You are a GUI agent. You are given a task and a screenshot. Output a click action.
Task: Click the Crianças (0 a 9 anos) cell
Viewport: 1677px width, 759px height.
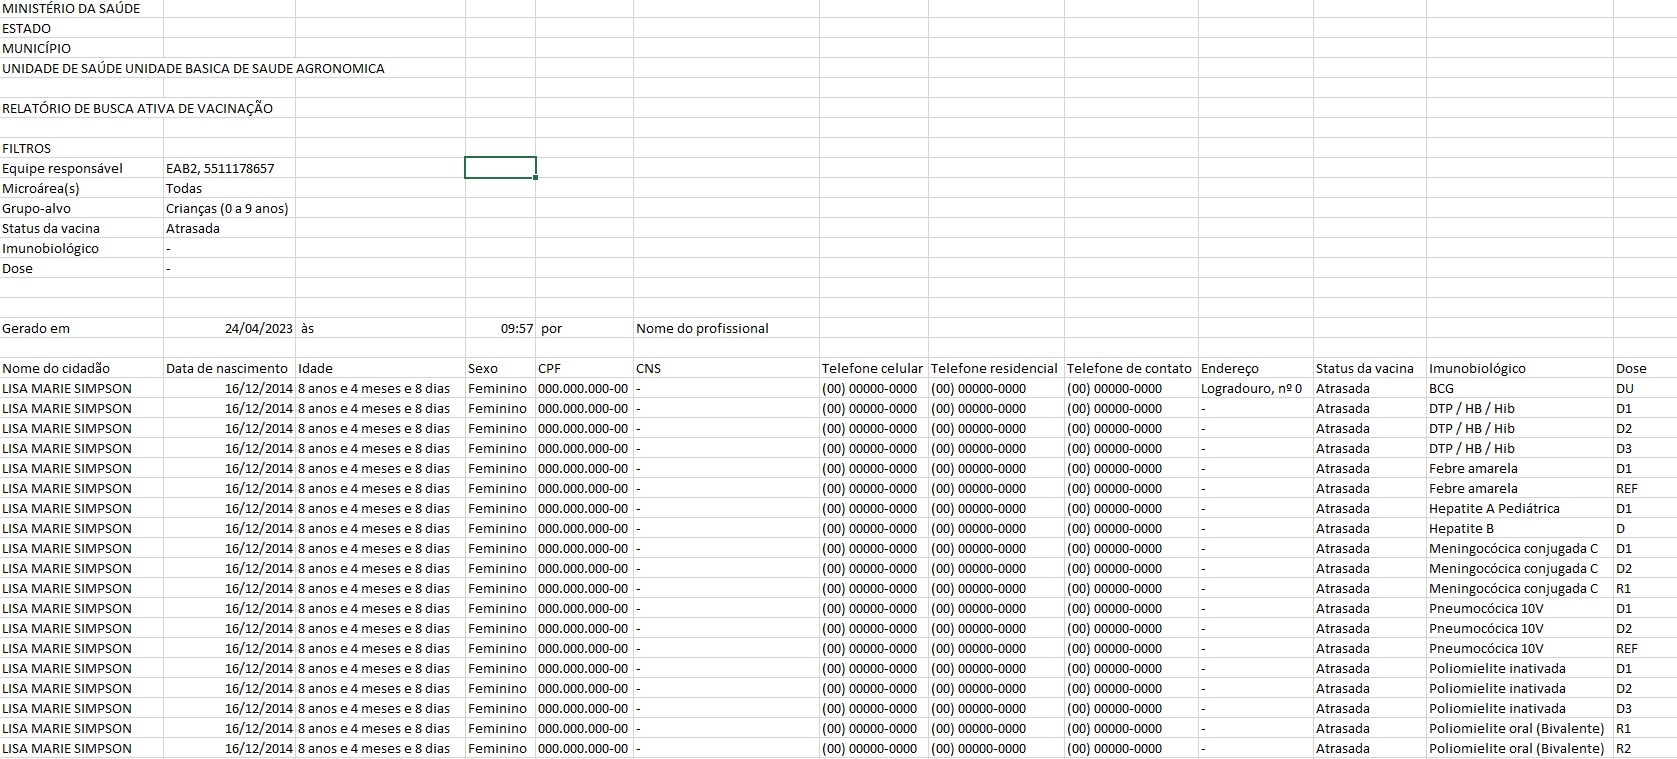(227, 208)
